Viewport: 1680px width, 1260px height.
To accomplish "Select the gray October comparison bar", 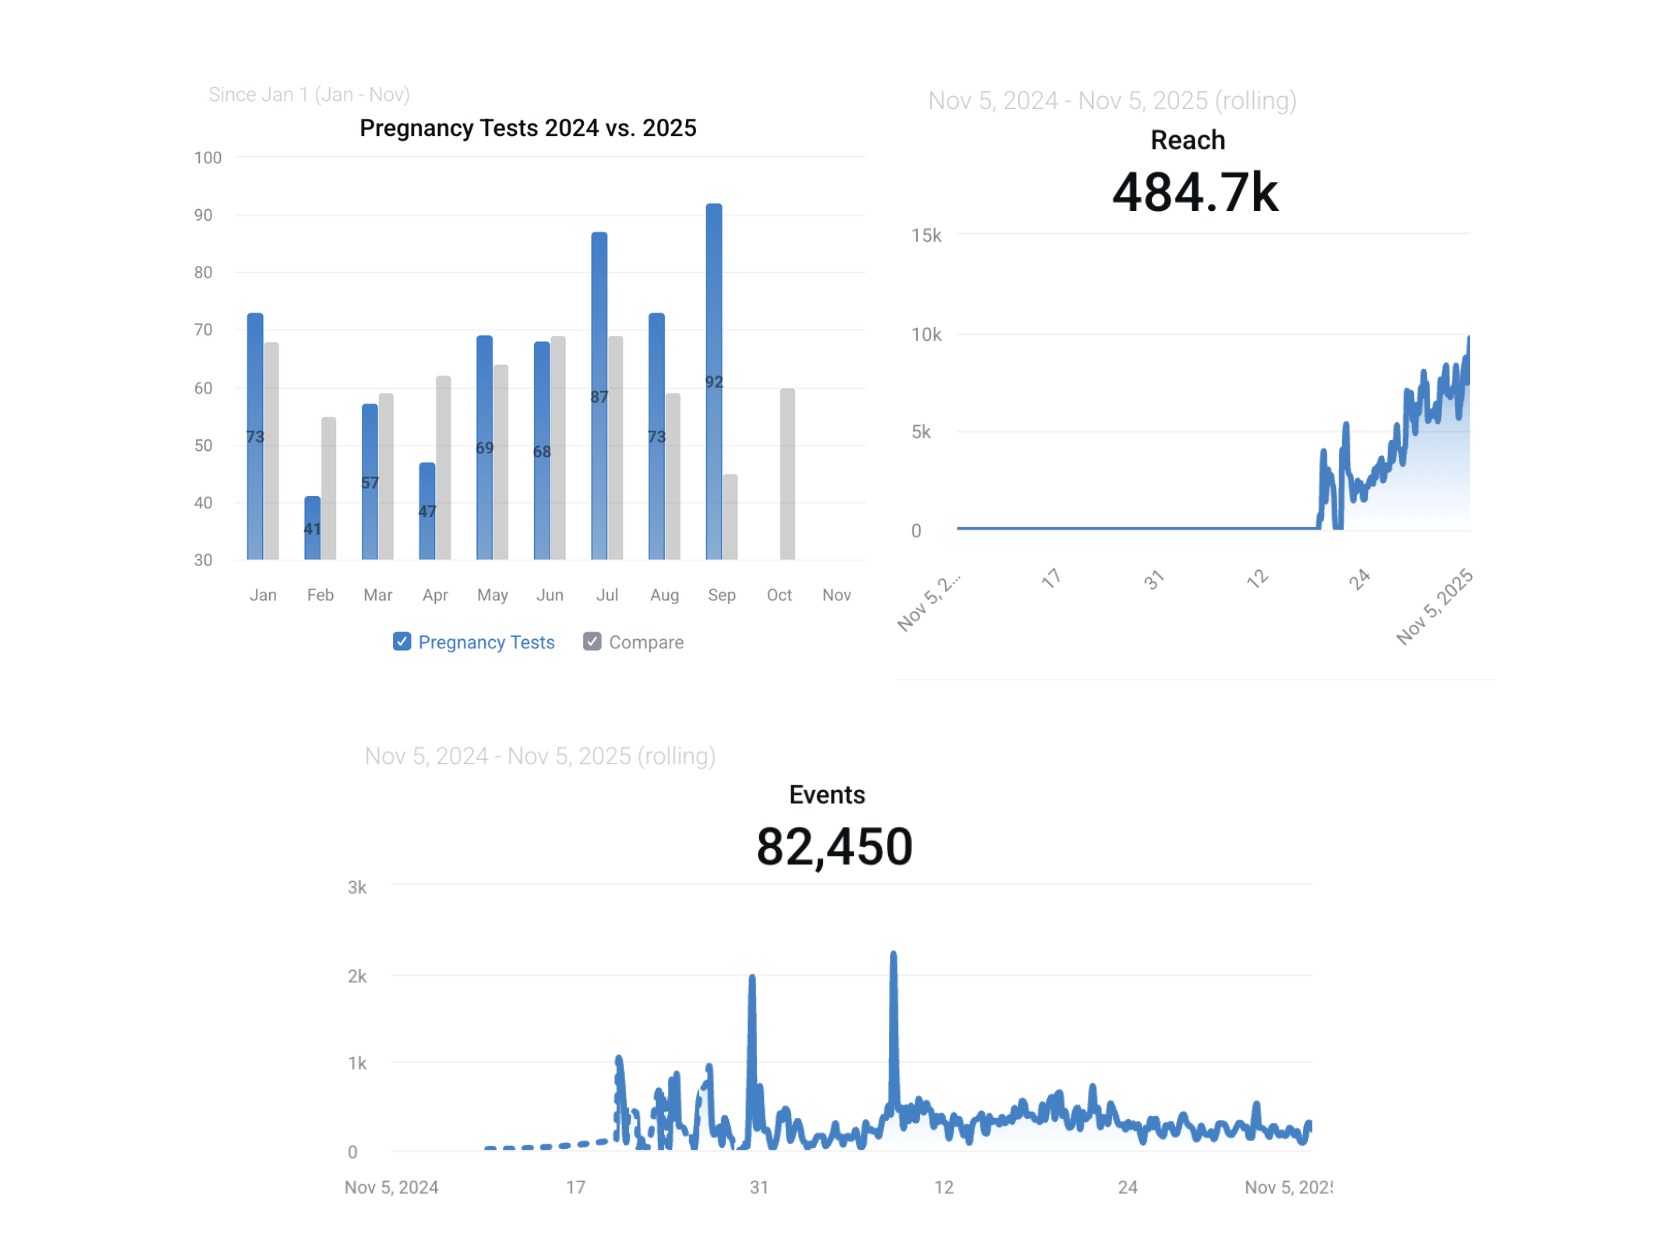I will [788, 474].
